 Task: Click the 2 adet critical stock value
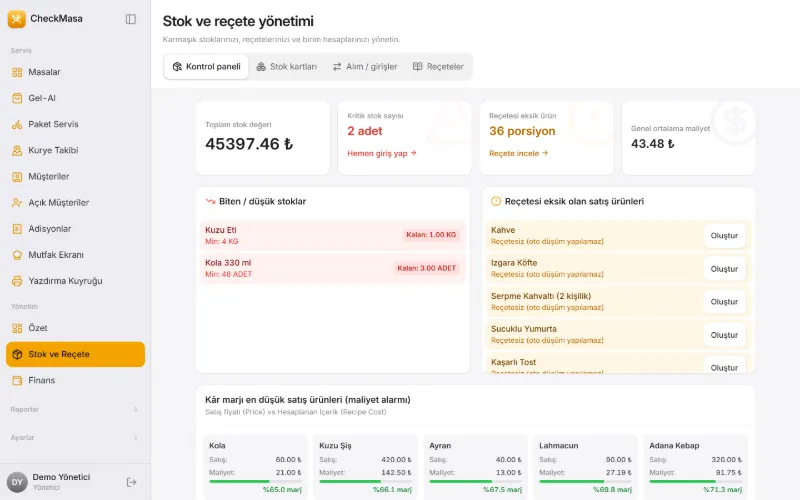(x=365, y=132)
